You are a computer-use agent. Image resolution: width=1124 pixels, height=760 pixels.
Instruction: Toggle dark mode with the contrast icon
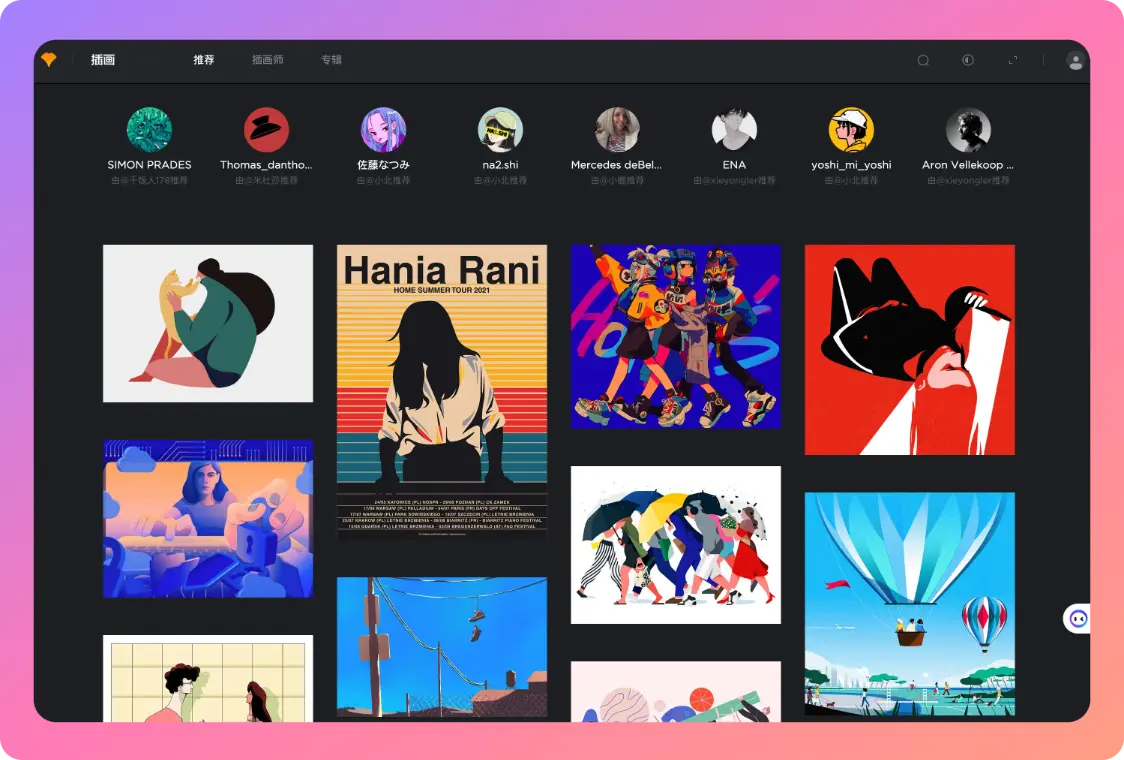[967, 60]
